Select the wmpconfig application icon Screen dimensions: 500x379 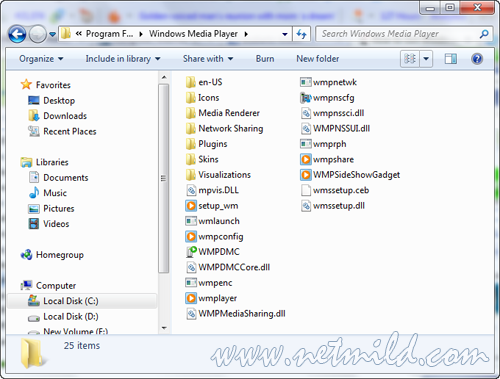click(191, 236)
